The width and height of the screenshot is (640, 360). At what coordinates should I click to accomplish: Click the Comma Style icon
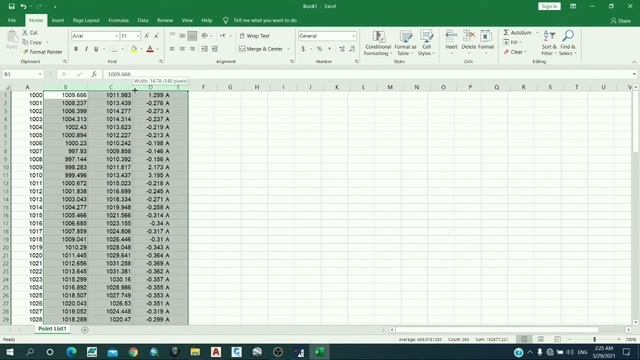tap(329, 49)
